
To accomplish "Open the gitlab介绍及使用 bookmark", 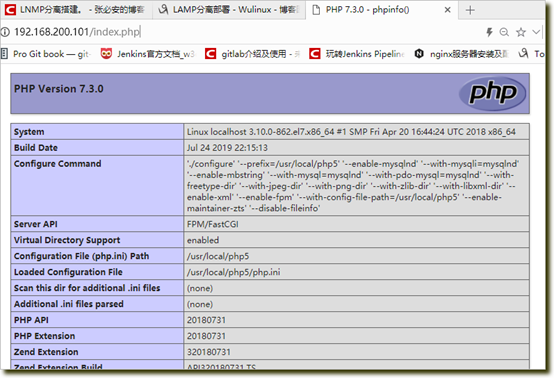I will click(x=253, y=54).
